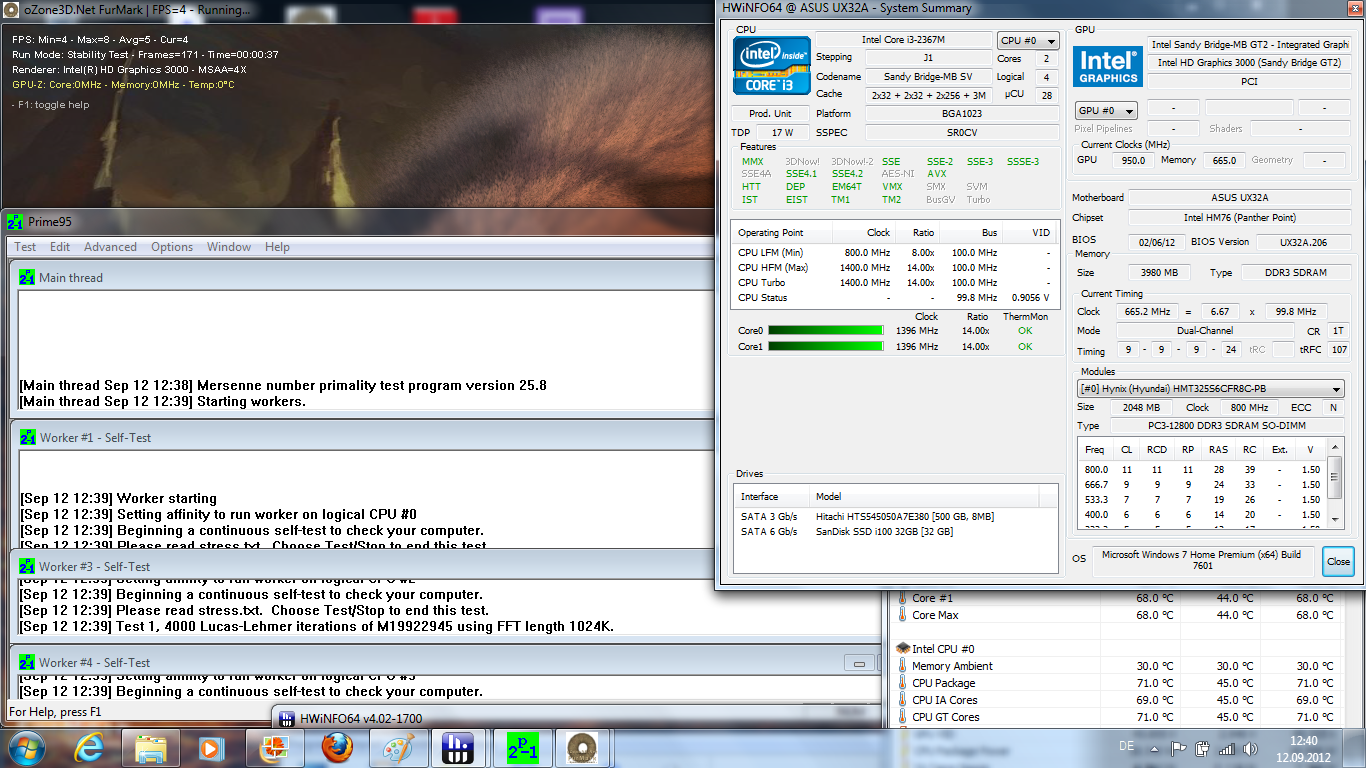This screenshot has width=1366, height=768.
Task: Launch Firefox from the taskbar
Action: click(x=337, y=748)
